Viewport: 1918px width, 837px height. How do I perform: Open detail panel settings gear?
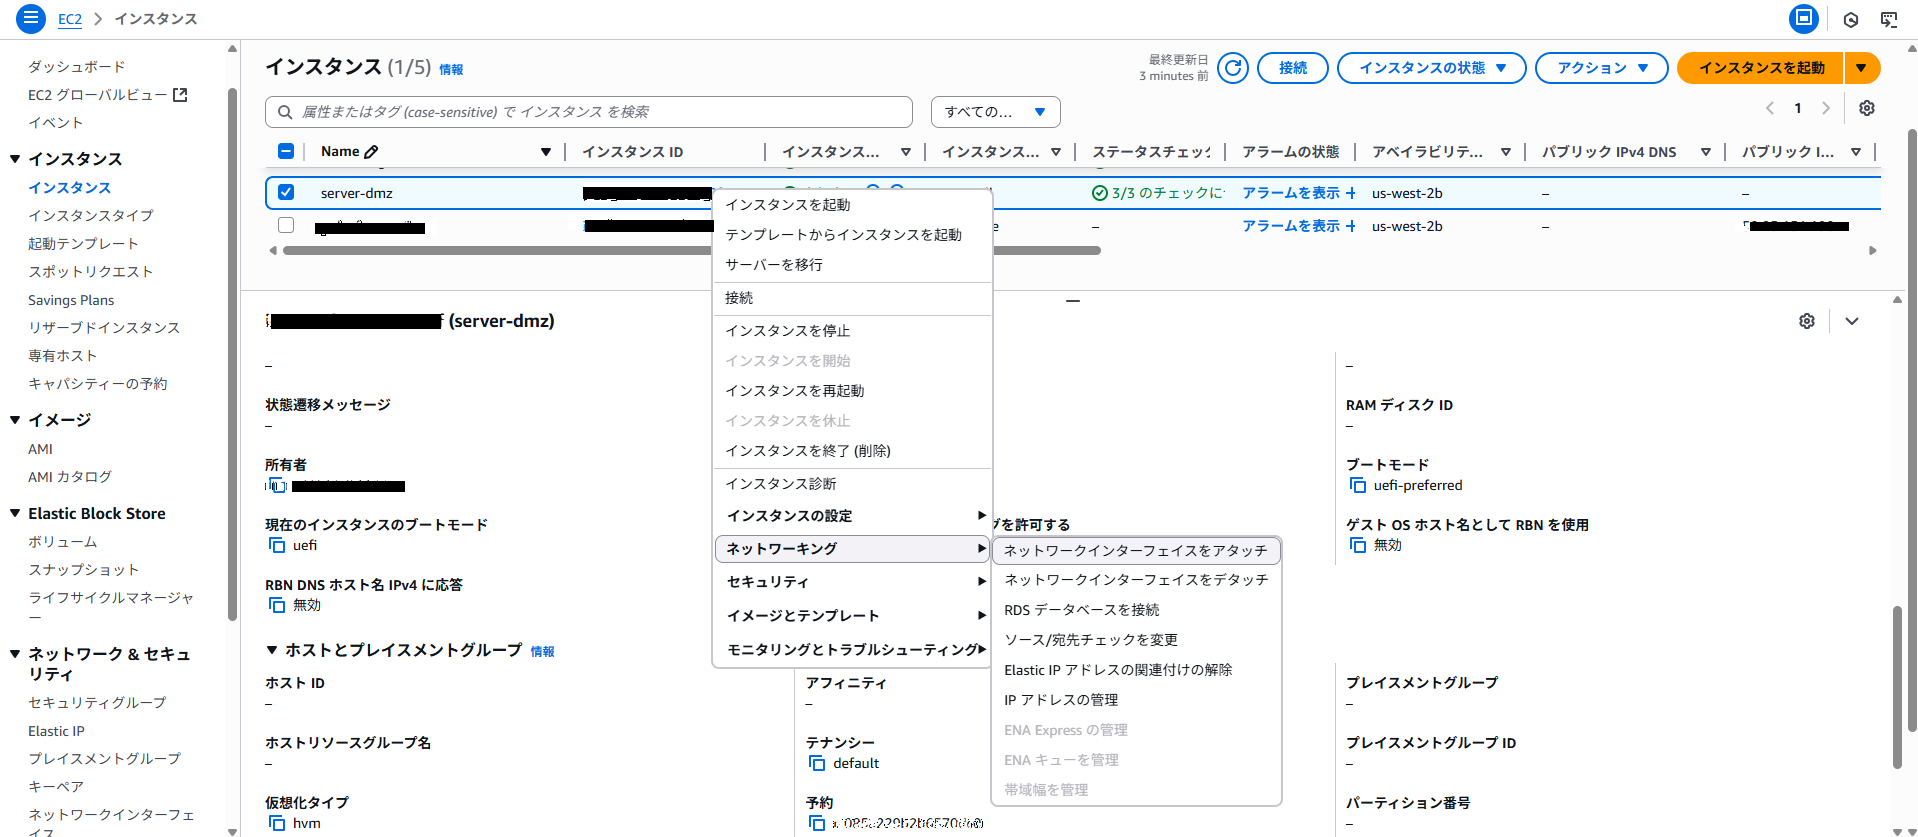coord(1806,321)
